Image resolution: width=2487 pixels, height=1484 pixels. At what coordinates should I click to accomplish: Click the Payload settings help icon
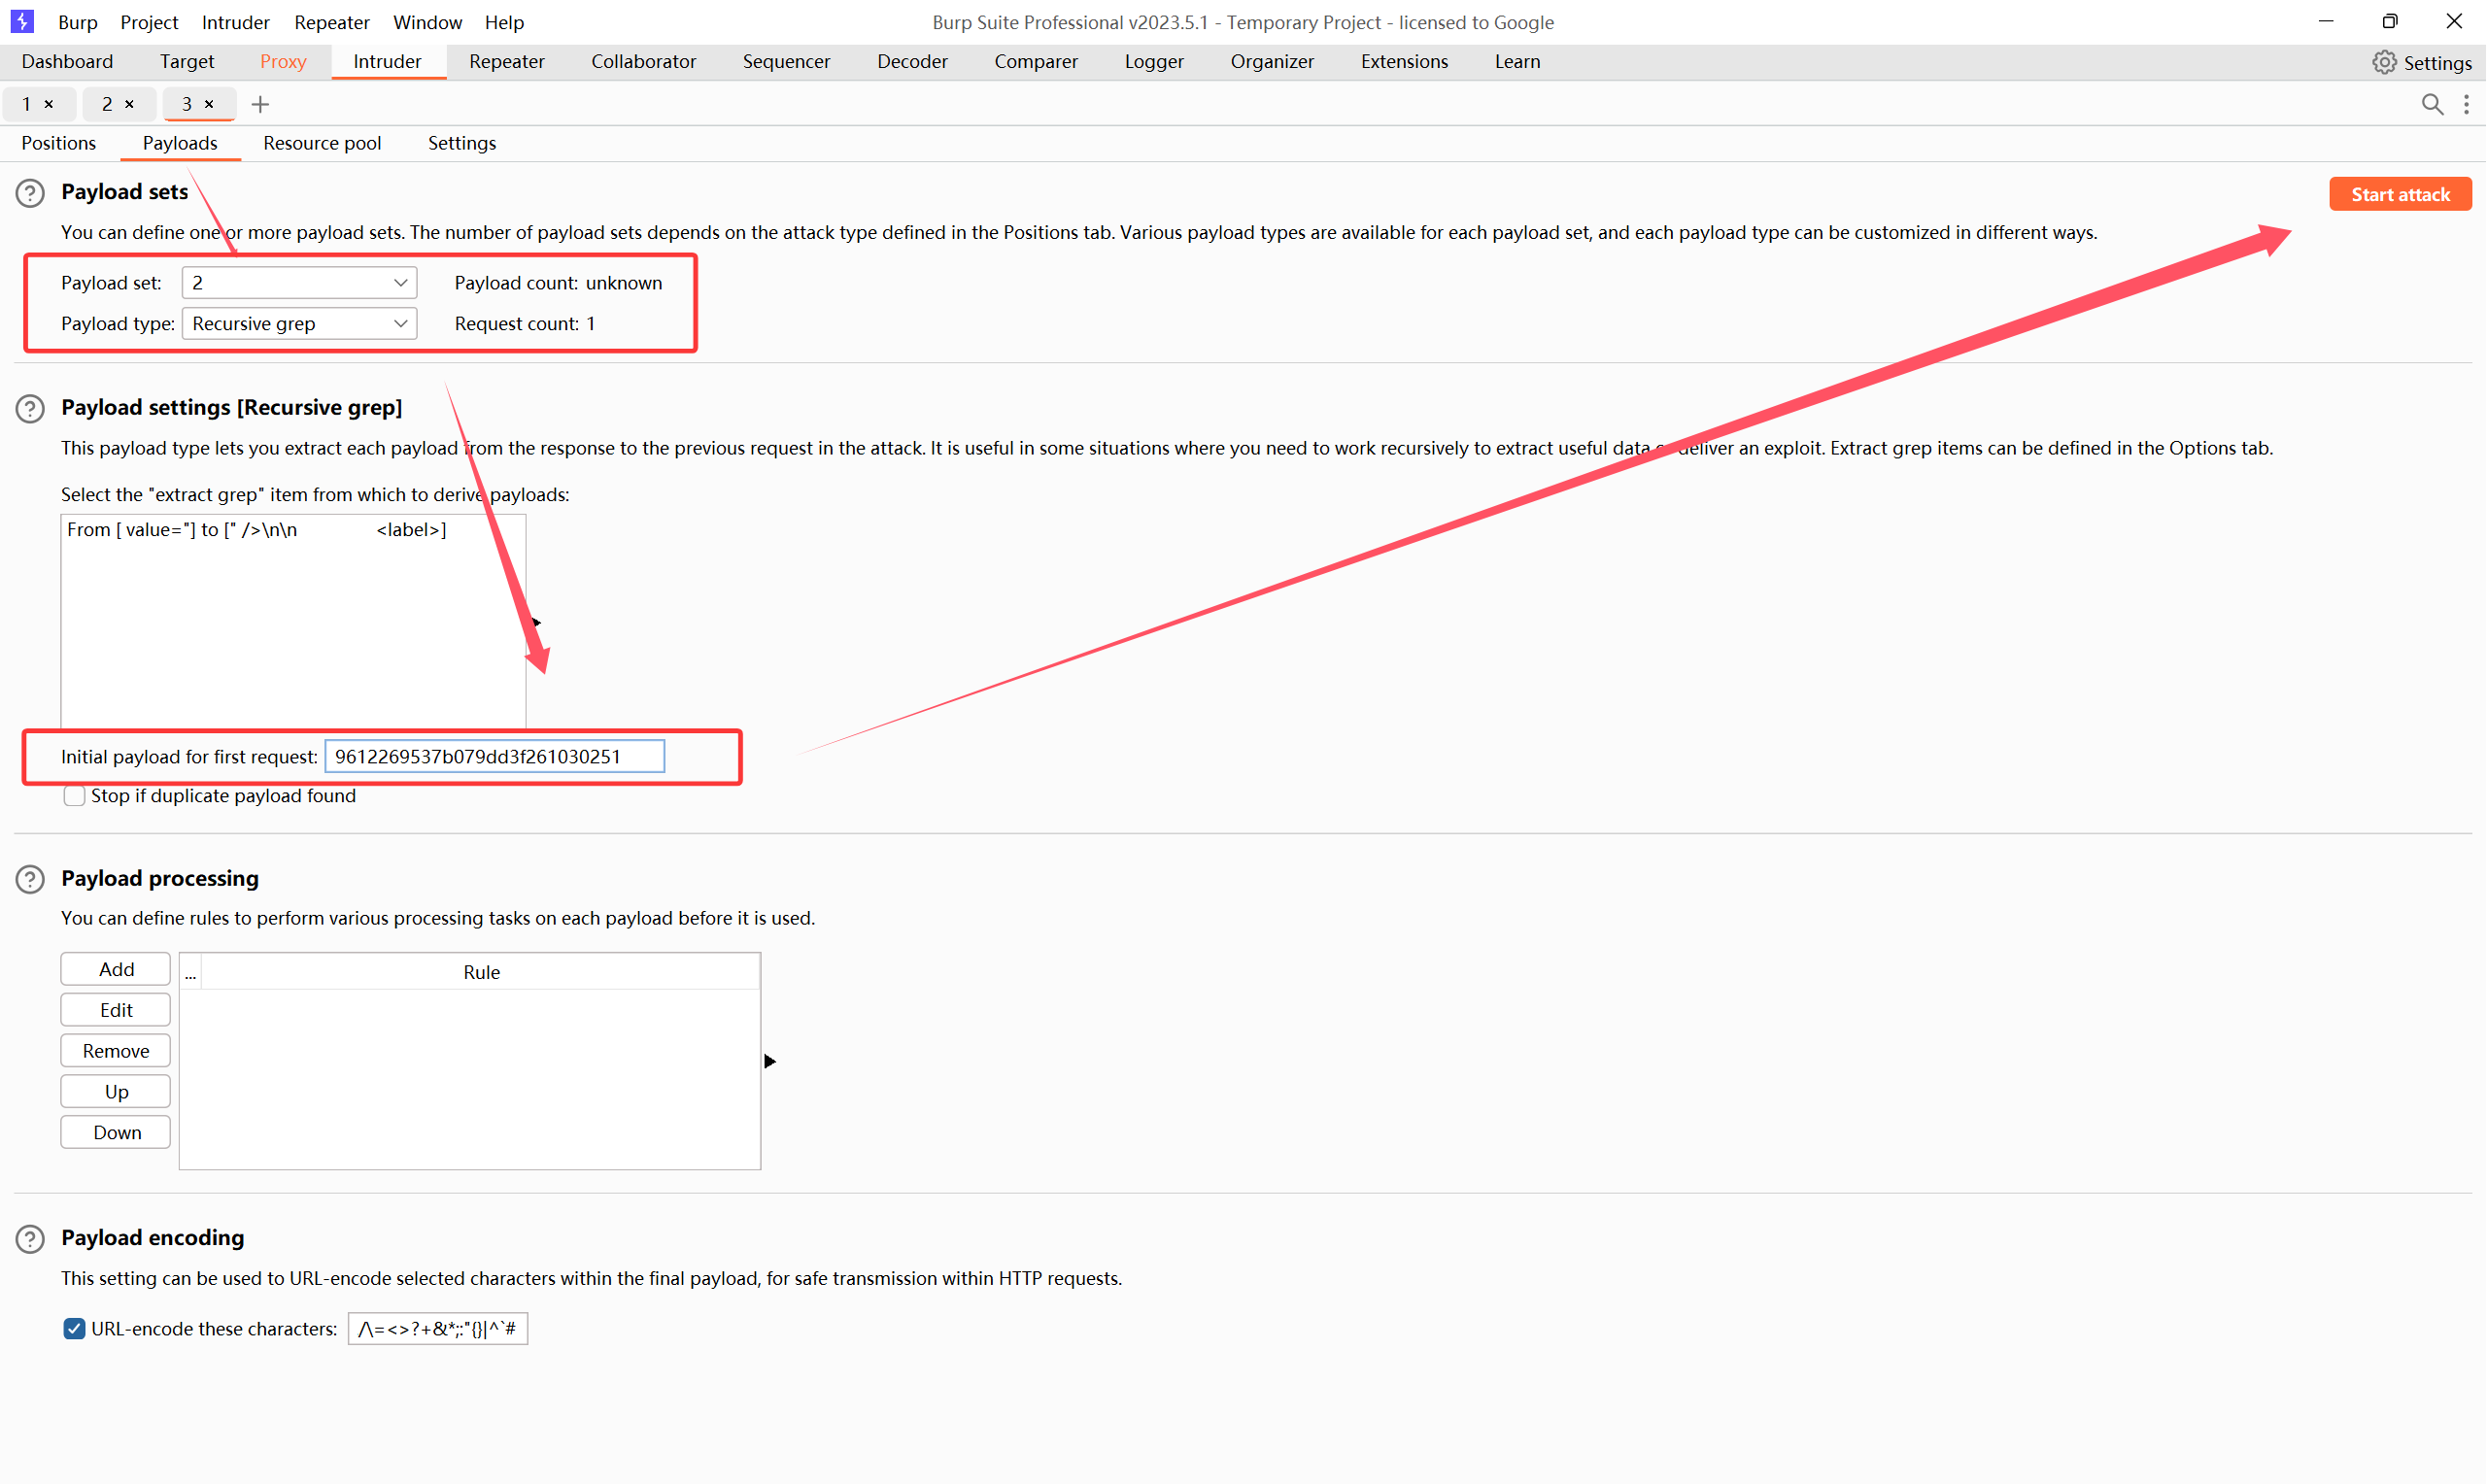click(30, 409)
